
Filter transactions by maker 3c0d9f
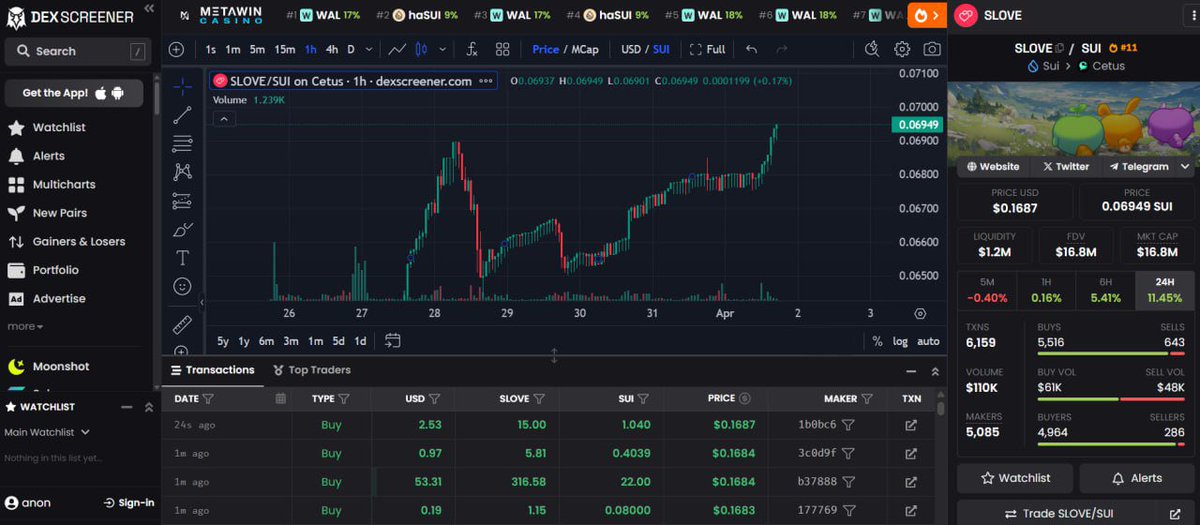pos(848,453)
